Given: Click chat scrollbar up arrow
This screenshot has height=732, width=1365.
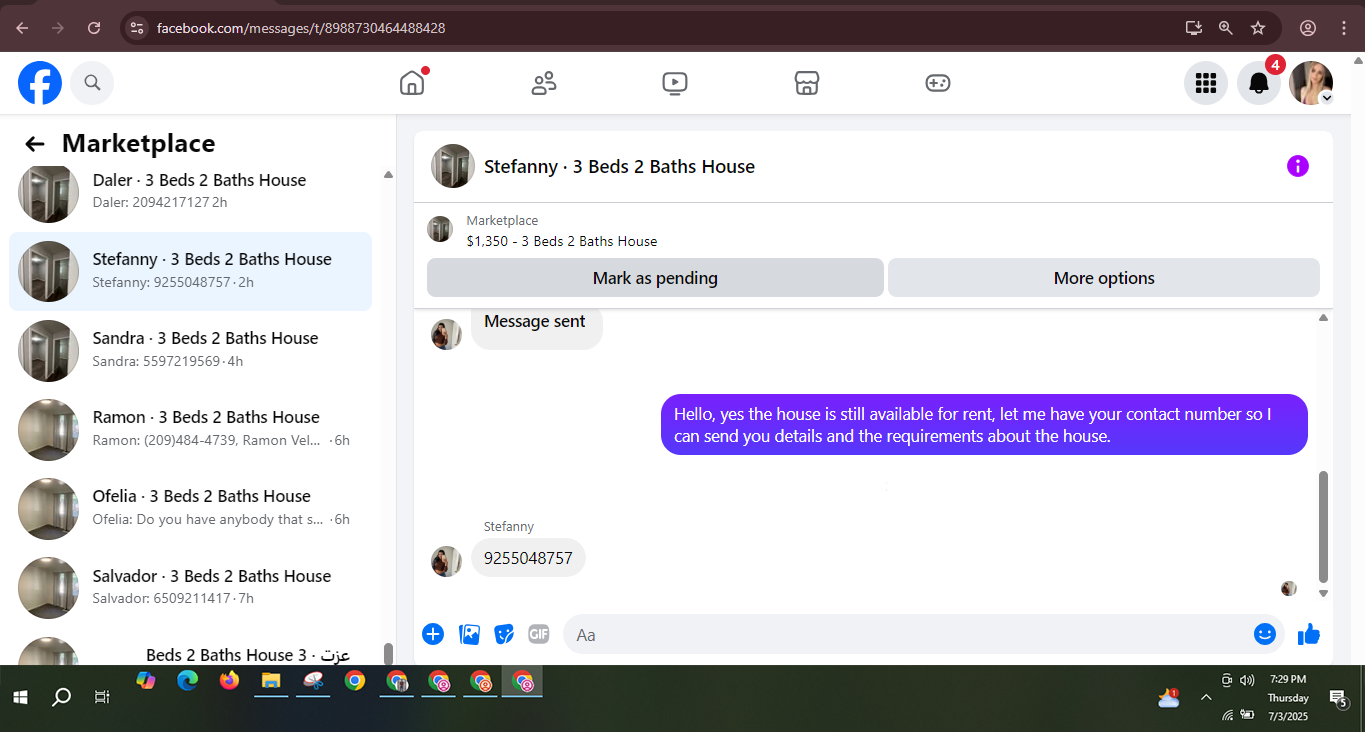Looking at the screenshot, I should (x=1323, y=317).
